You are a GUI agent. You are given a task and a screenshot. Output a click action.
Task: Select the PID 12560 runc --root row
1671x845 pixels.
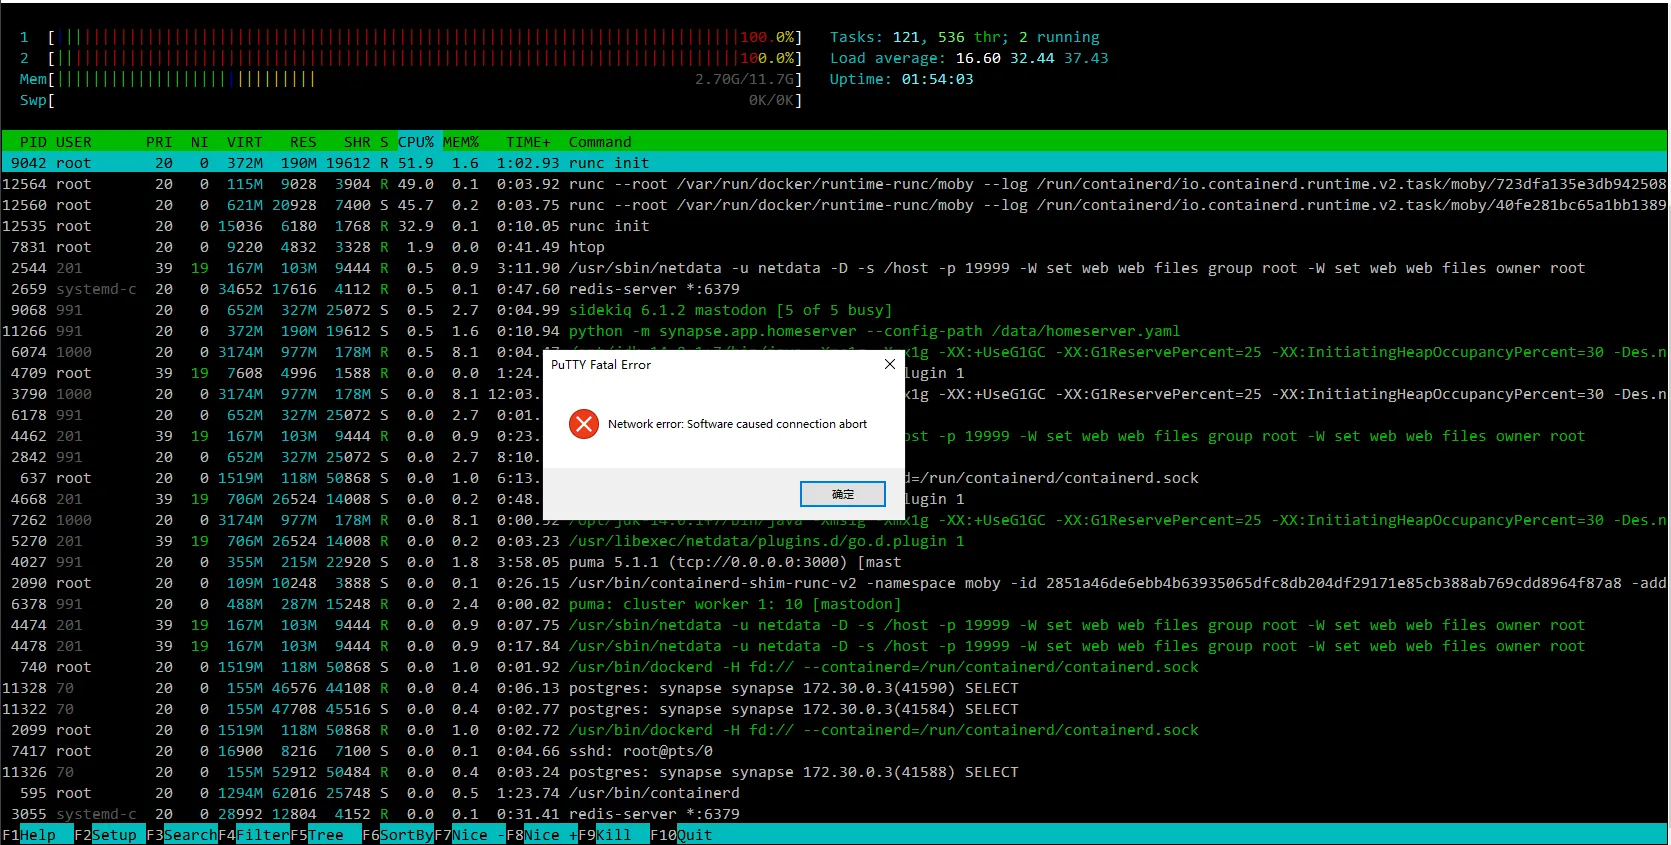coord(834,205)
